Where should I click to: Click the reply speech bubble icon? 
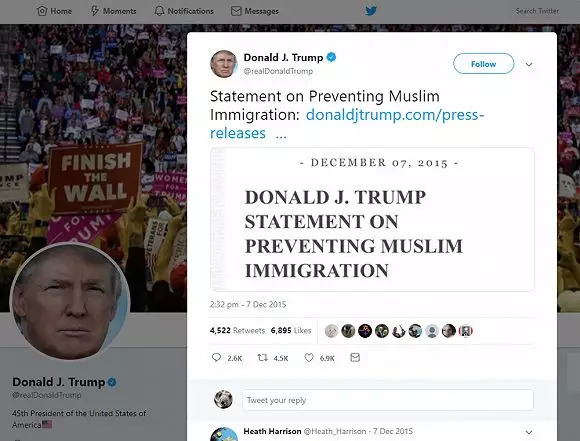[216, 357]
